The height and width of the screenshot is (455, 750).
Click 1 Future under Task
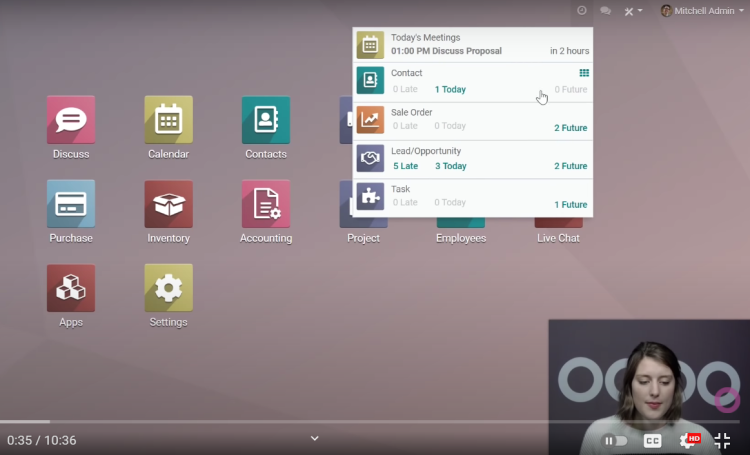point(571,205)
